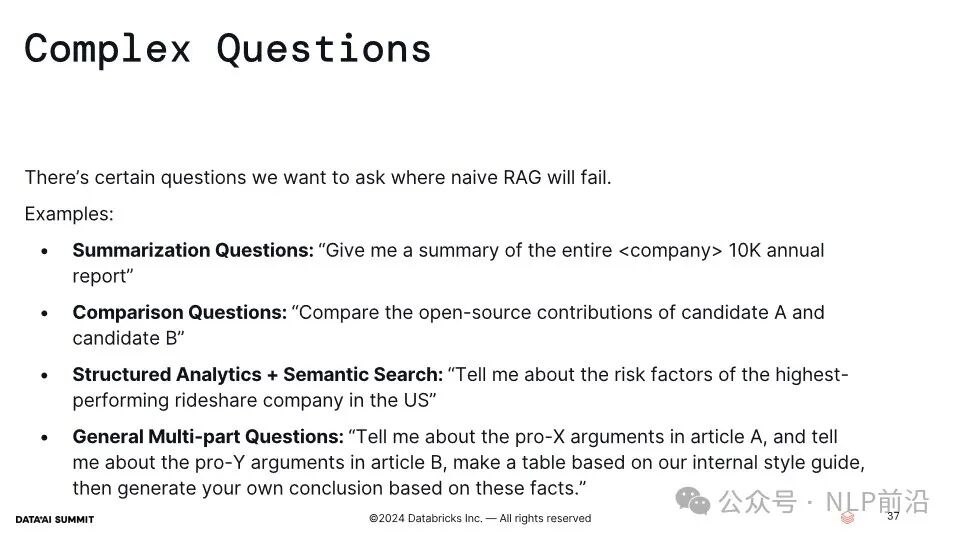This screenshot has width=960, height=540.
Task: Click the bullet before Comparison Questions
Action: (x=44, y=313)
